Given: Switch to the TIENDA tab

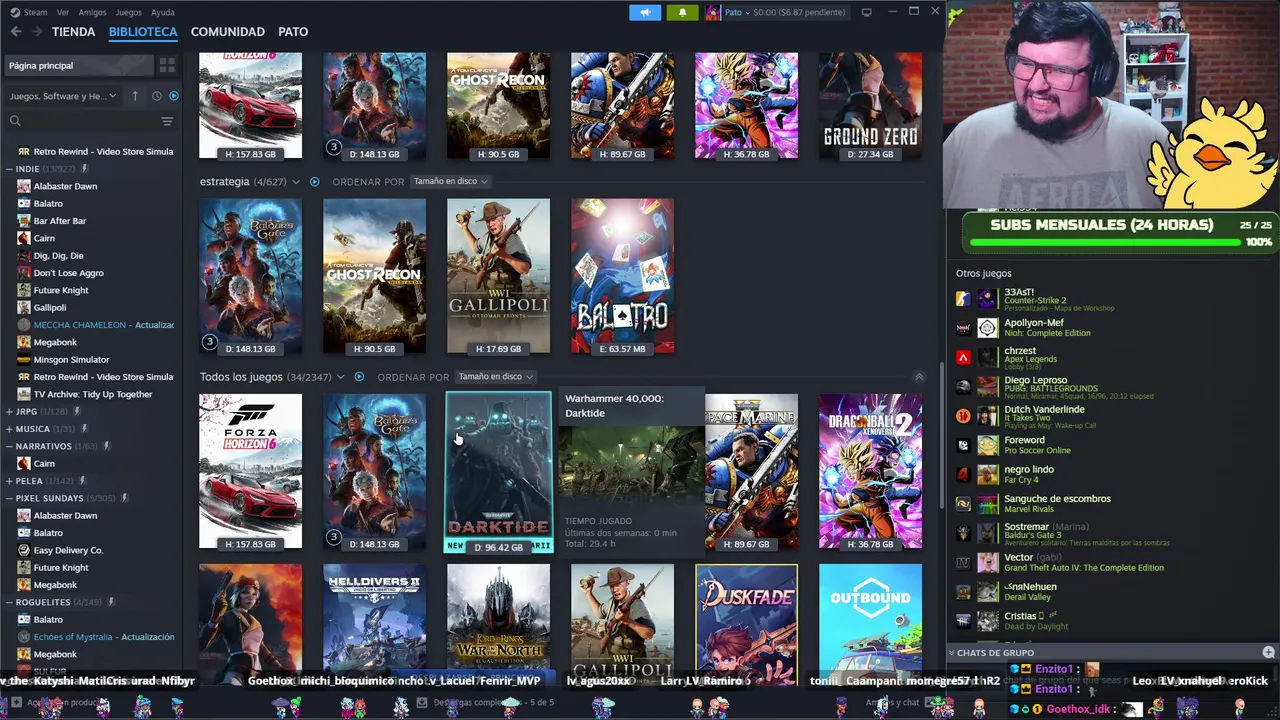Looking at the screenshot, I should (x=73, y=32).
